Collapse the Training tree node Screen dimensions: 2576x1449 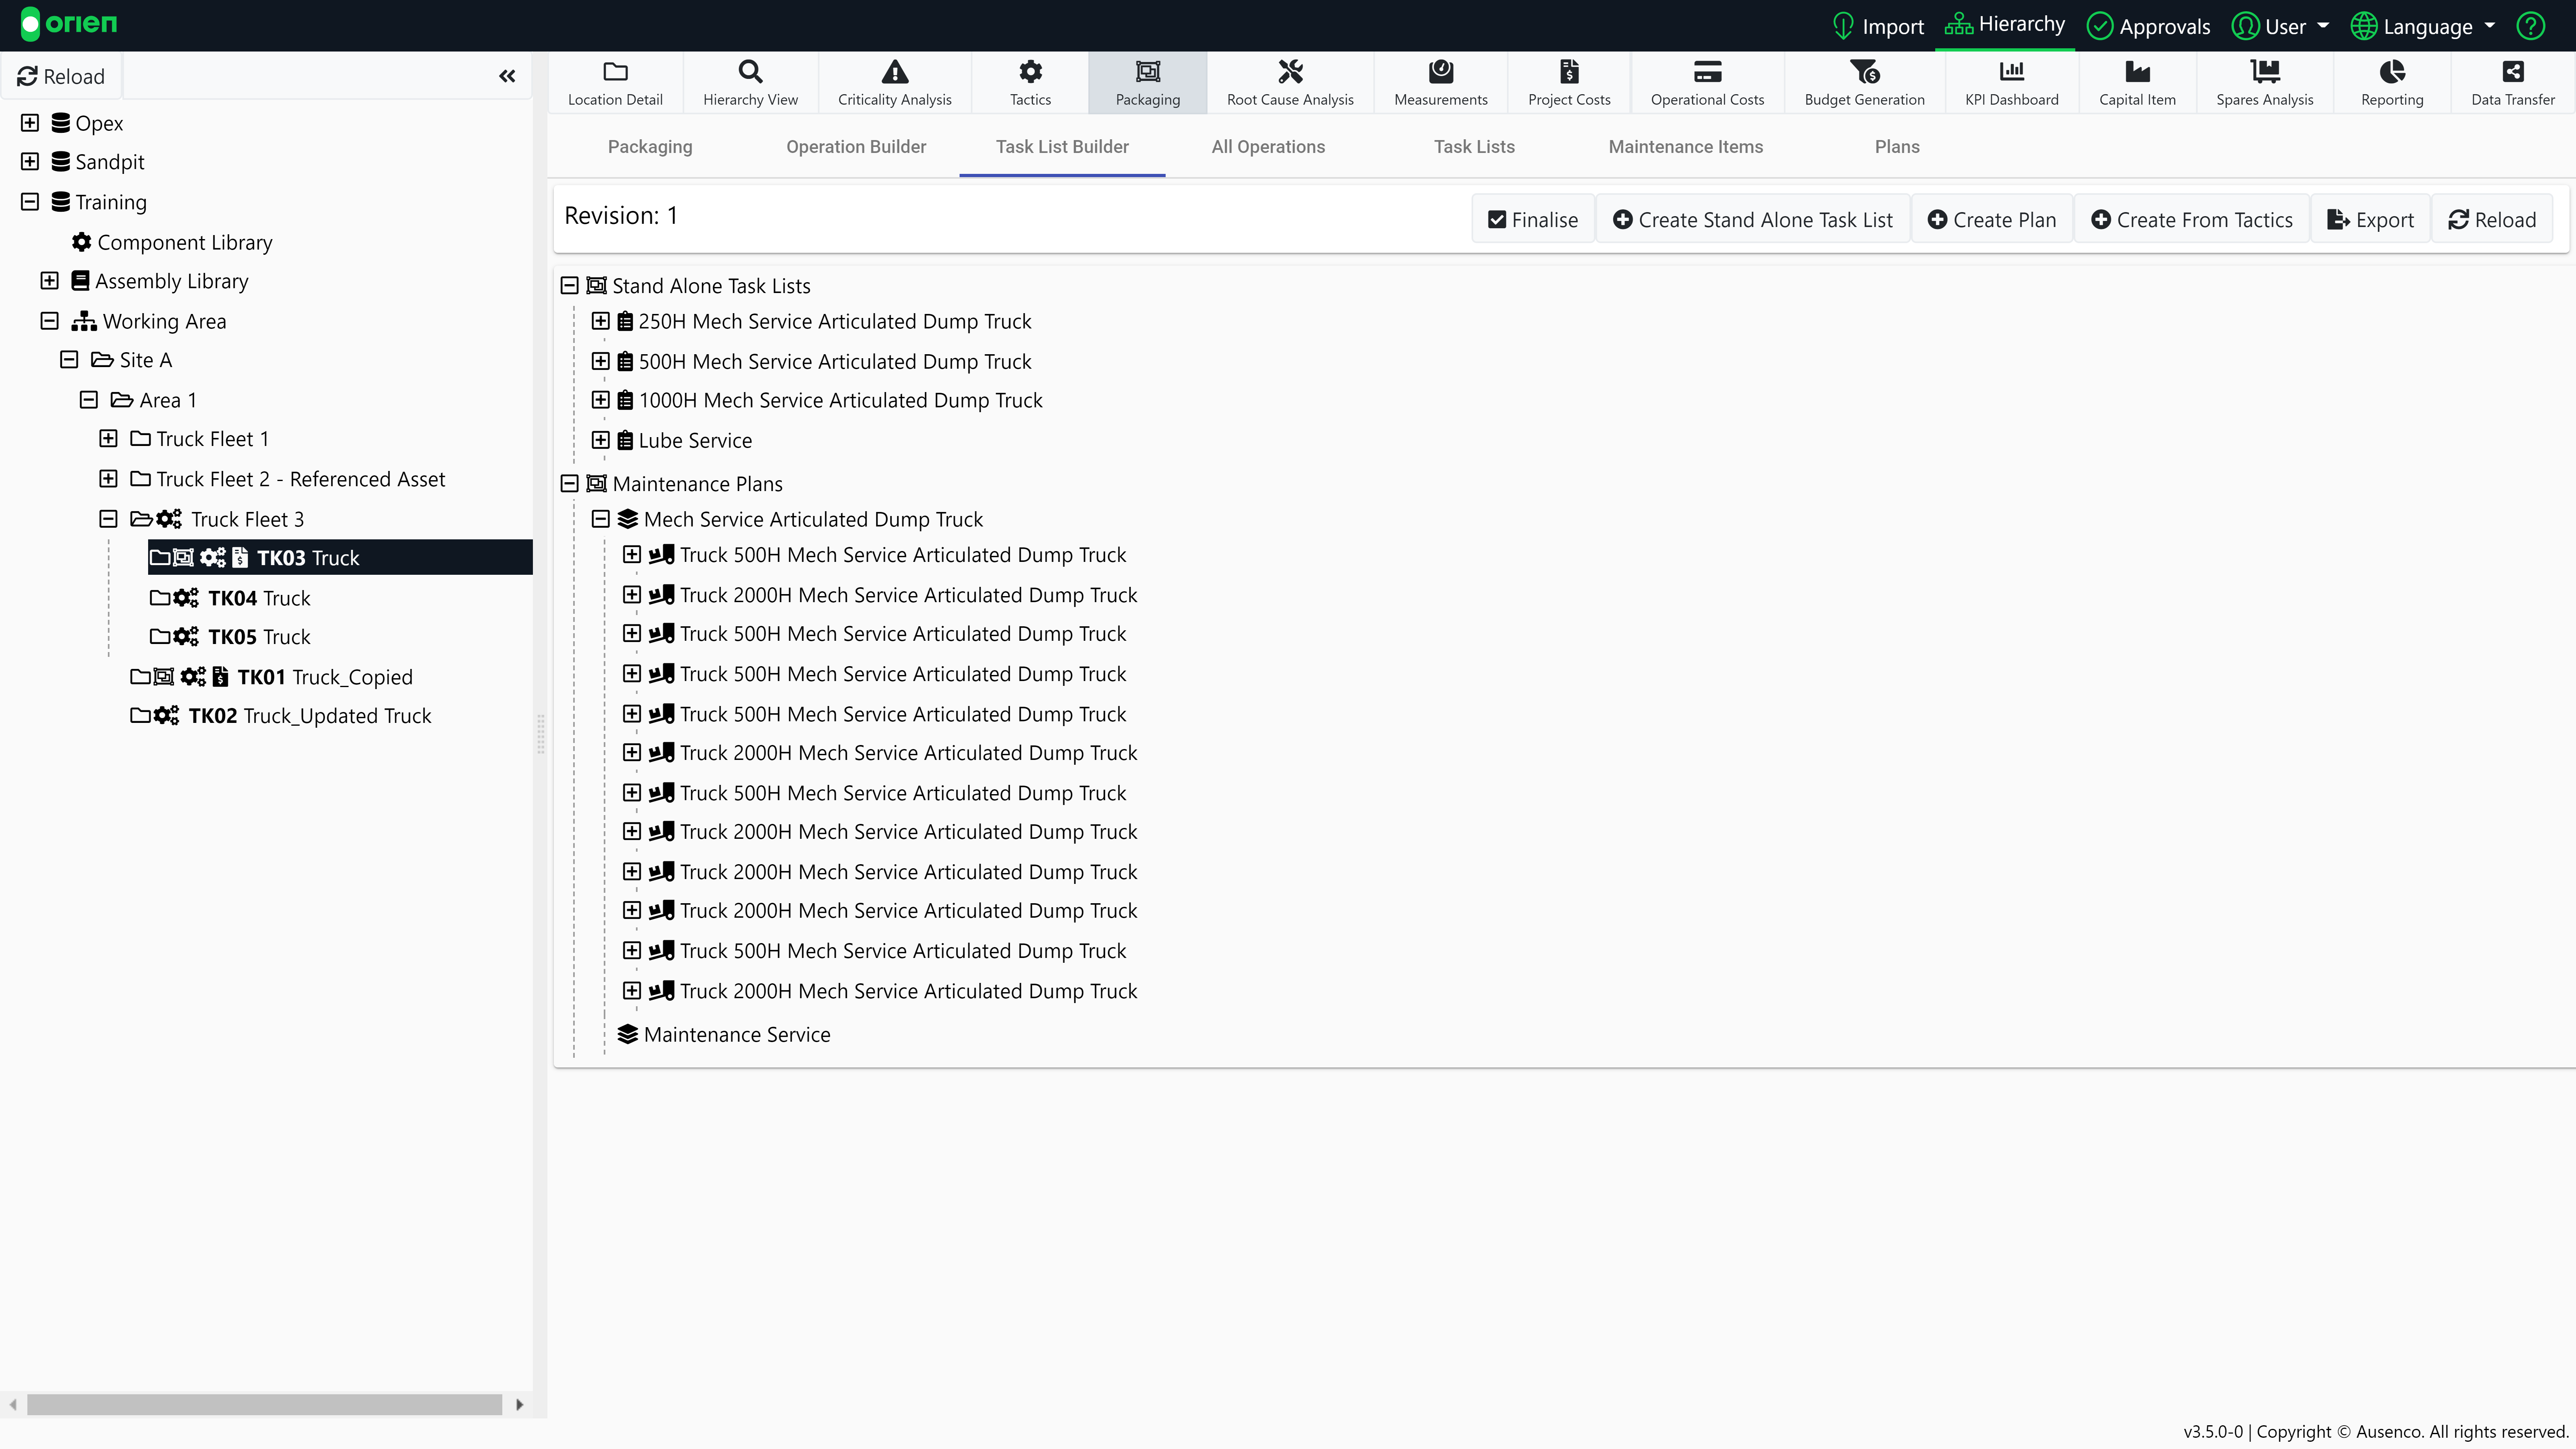30,202
